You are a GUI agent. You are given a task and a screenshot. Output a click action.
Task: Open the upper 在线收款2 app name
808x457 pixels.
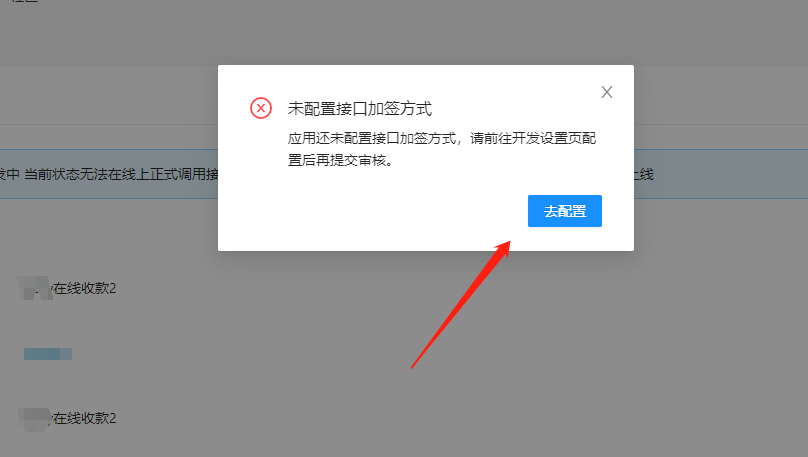pyautogui.click(x=85, y=288)
